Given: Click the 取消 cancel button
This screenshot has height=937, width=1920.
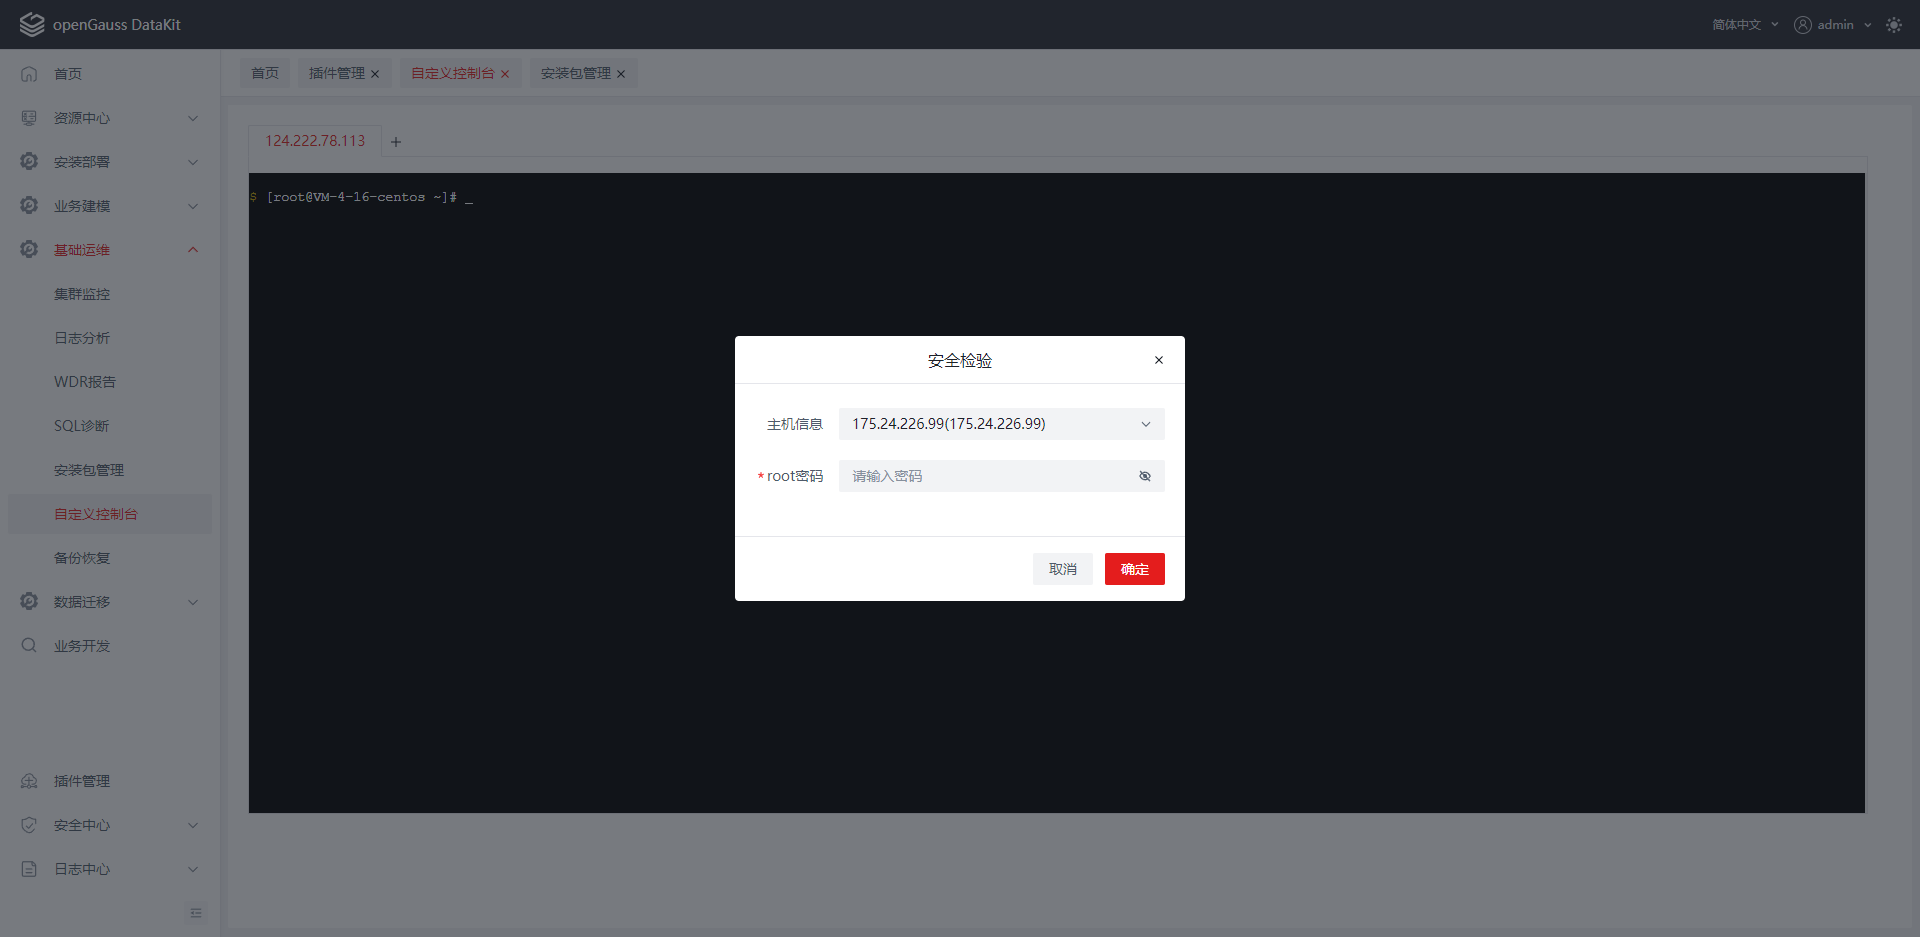Looking at the screenshot, I should pos(1062,569).
